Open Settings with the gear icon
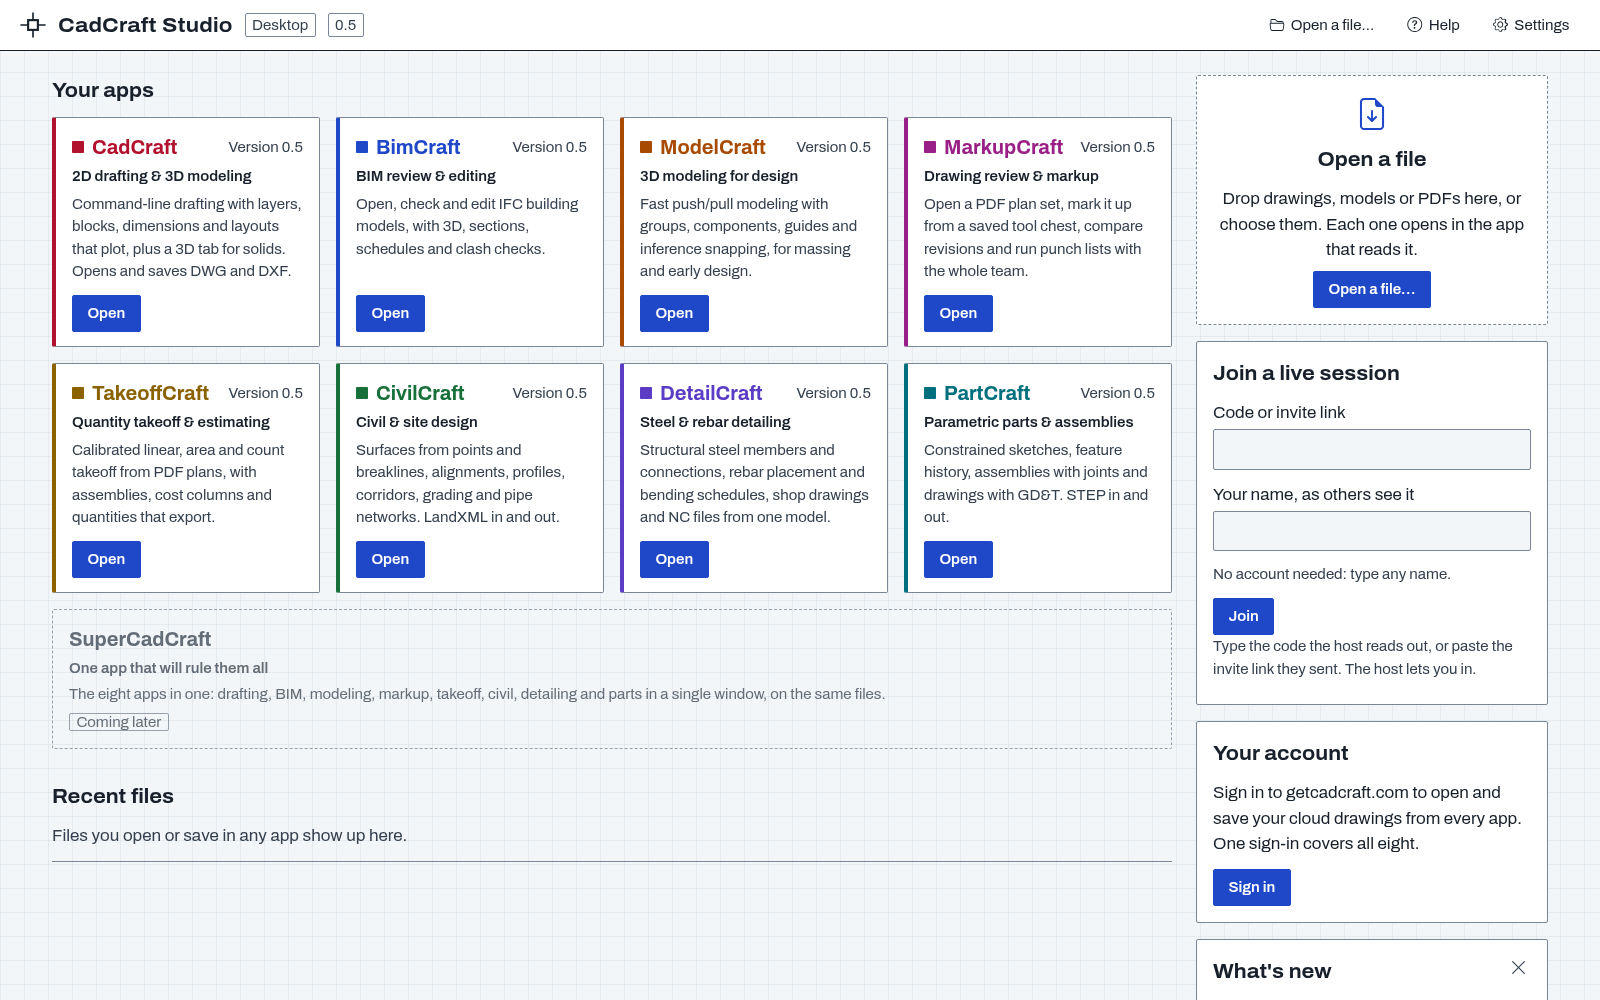 coord(1530,25)
